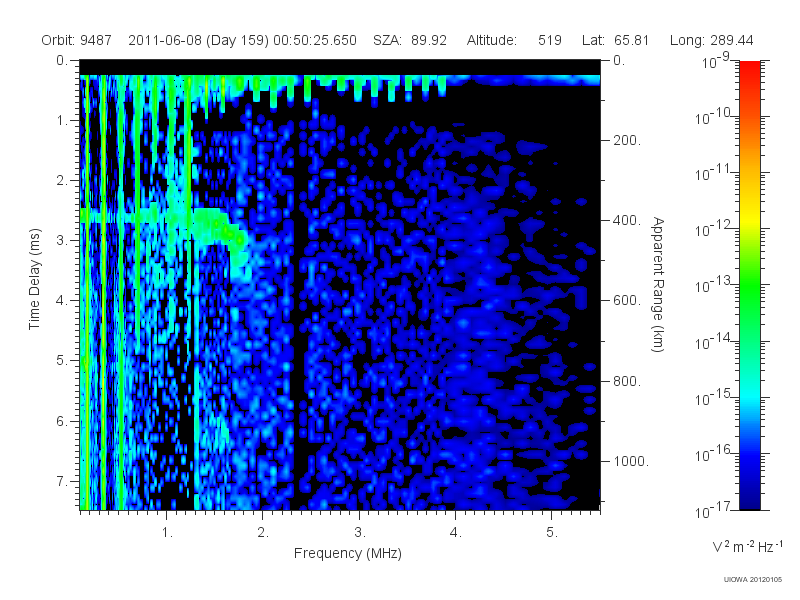Click the time '00:50:25.650' text
Viewport: 800px width, 600px height.
click(x=315, y=40)
